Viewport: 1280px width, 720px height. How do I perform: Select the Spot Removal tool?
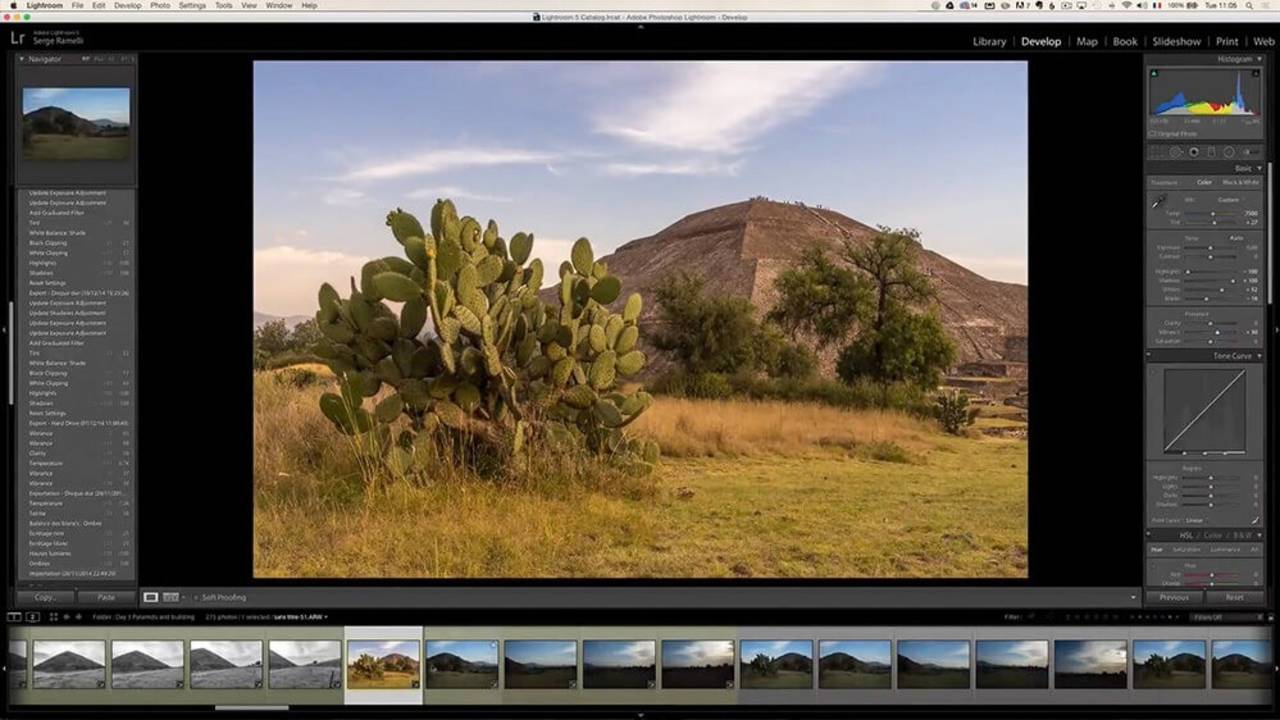coord(1175,152)
